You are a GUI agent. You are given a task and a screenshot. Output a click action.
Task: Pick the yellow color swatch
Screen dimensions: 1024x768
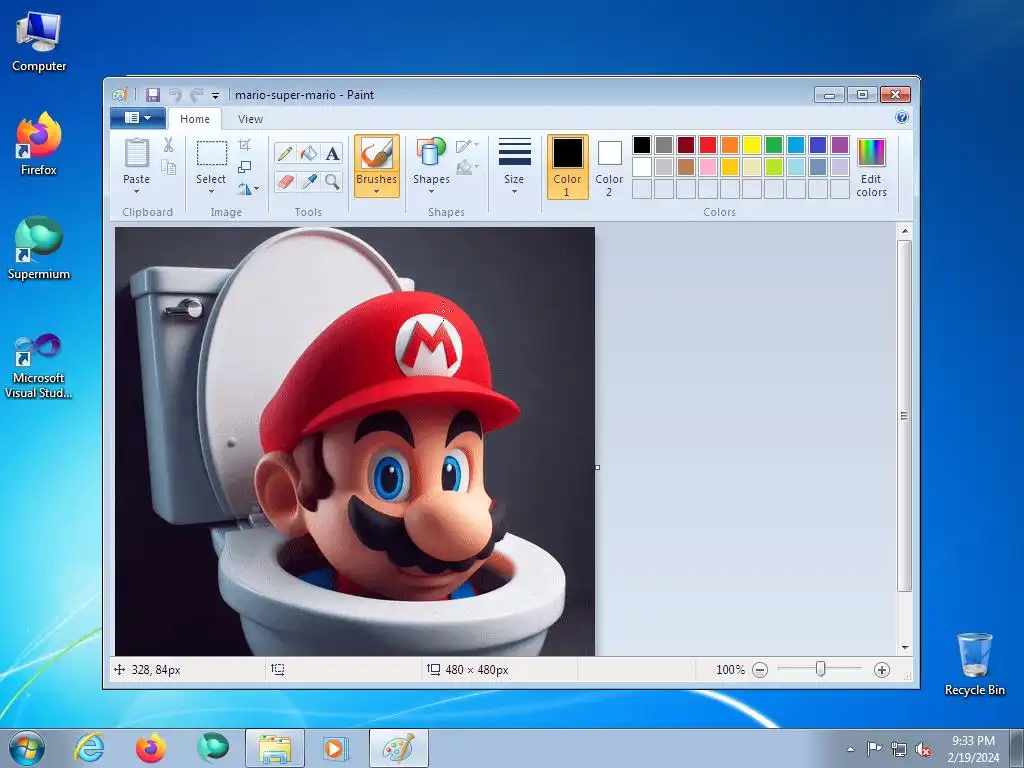point(752,144)
